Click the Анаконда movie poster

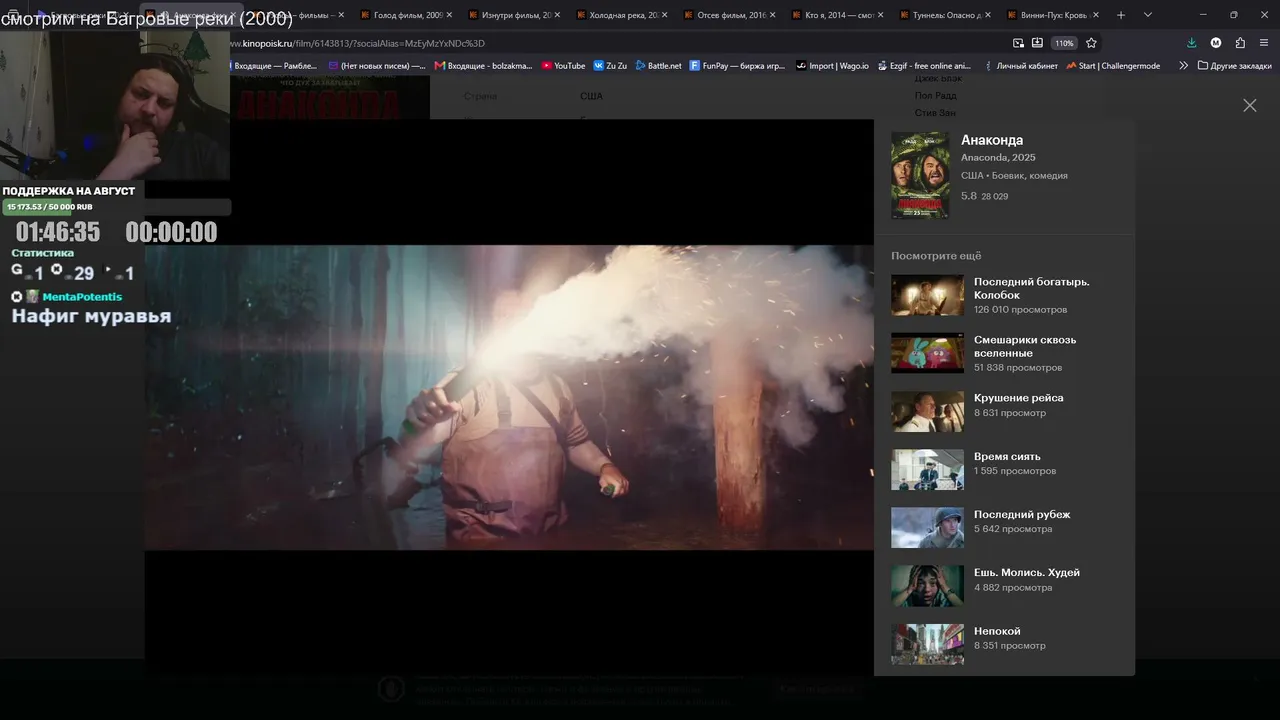pyautogui.click(x=920, y=175)
